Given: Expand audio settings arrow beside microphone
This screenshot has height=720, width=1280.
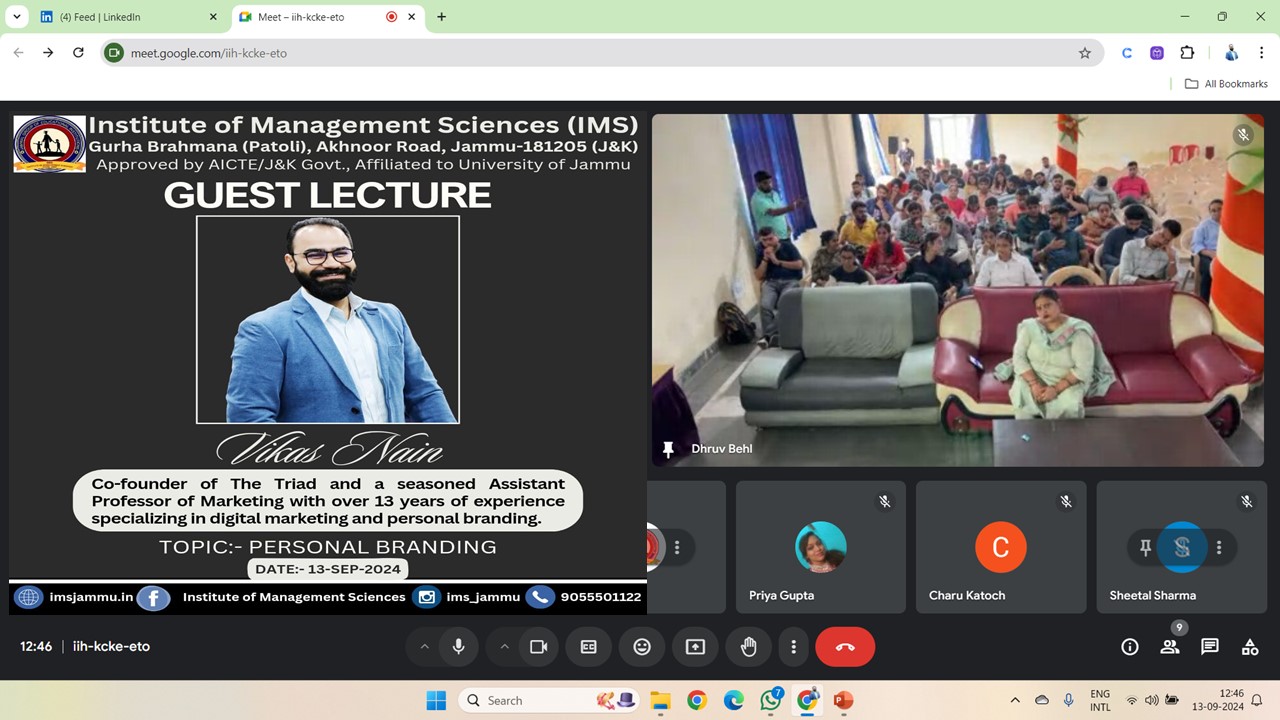Looking at the screenshot, I should click(424, 647).
